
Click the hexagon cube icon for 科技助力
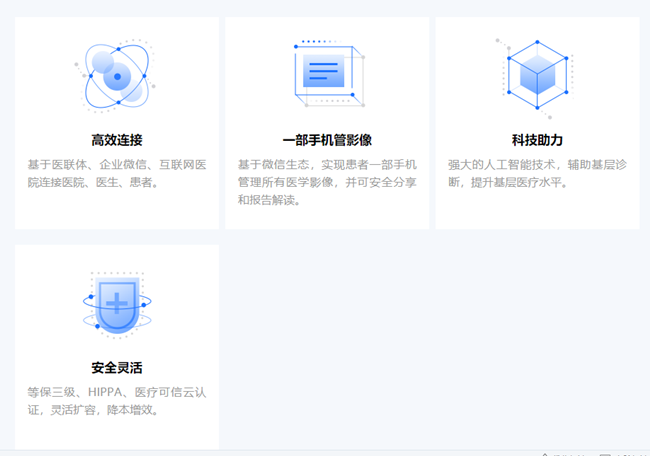point(537,73)
